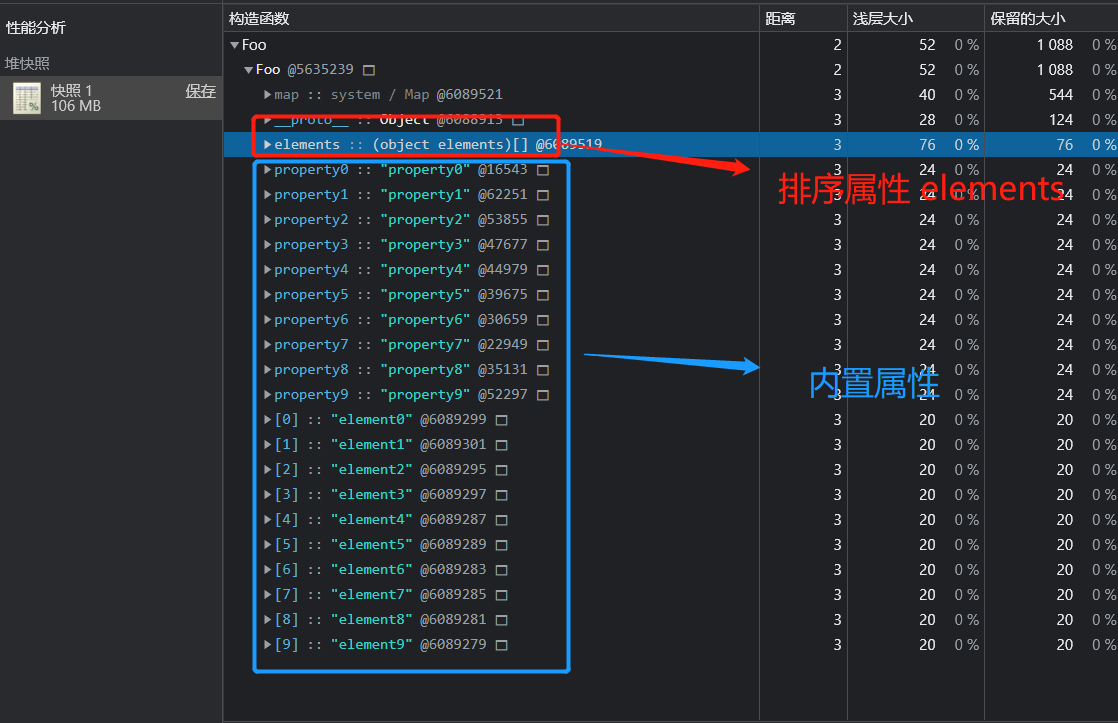Expand the [5] :: "element5" row

click(267, 545)
